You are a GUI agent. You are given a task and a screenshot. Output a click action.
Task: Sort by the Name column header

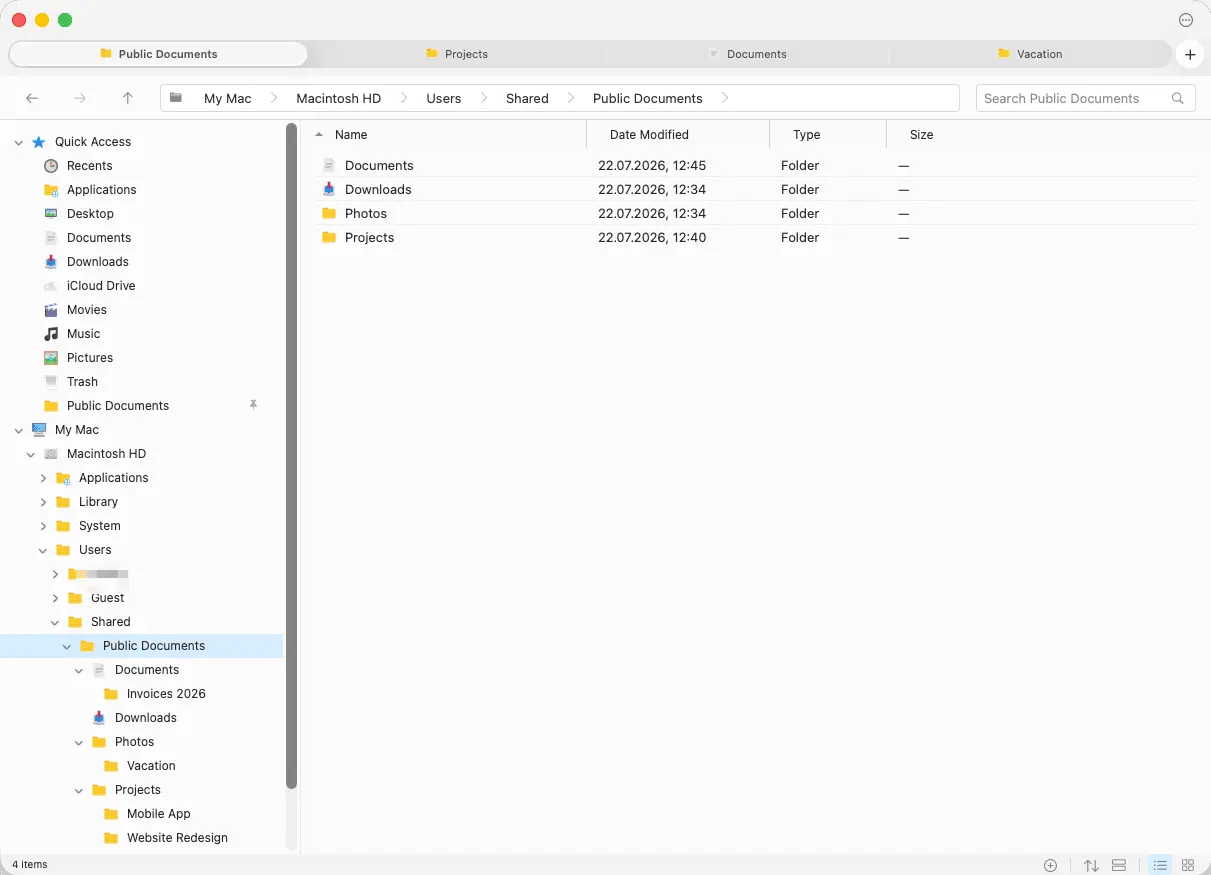tap(351, 134)
